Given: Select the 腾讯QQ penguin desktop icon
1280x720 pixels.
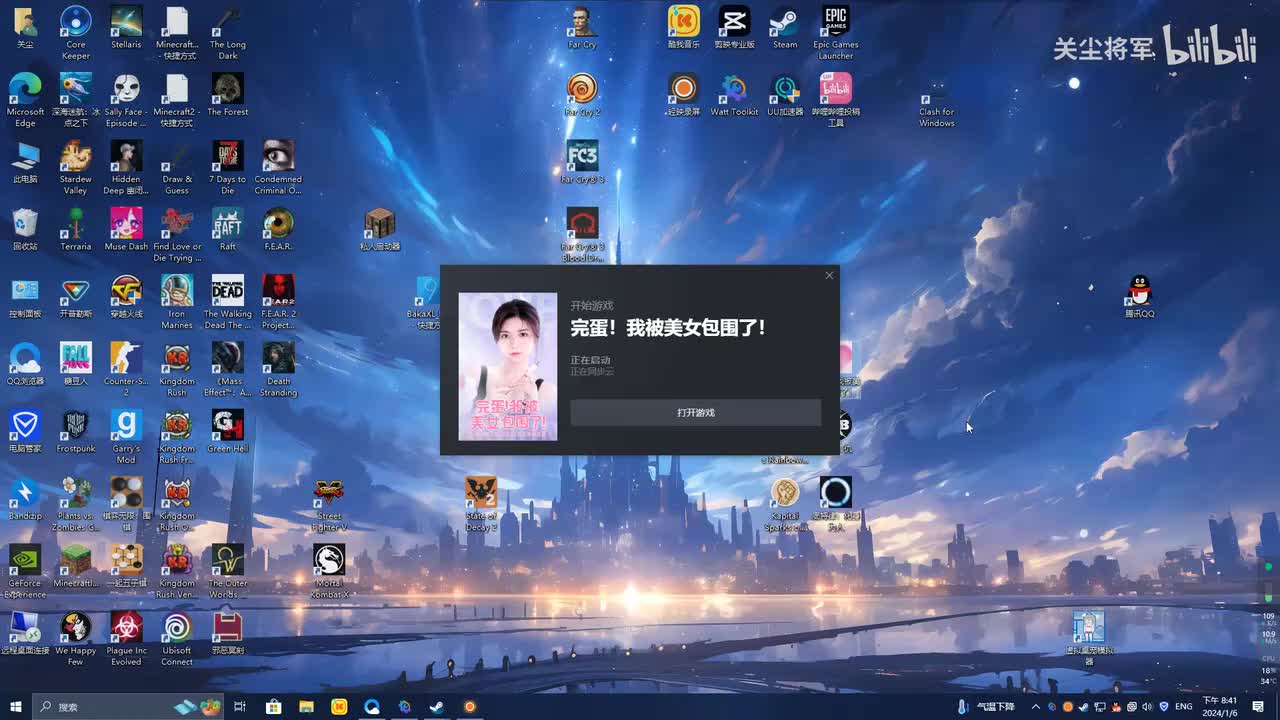Looking at the screenshot, I should (1139, 297).
